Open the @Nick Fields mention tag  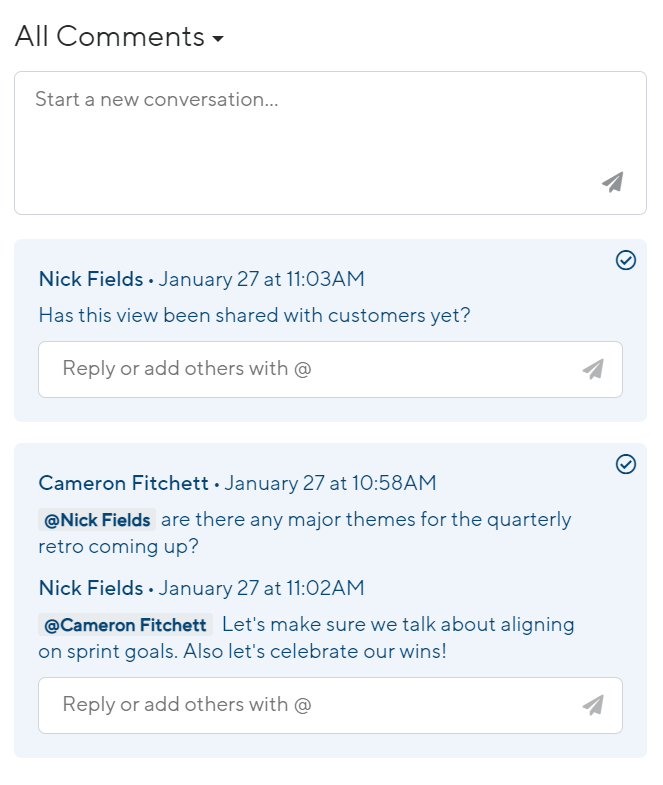pos(97,520)
